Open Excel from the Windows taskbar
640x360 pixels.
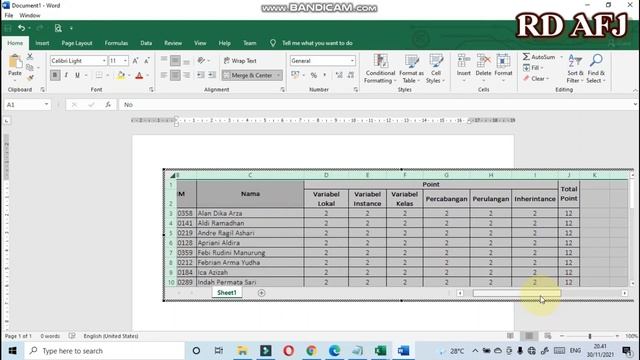(x=380, y=351)
